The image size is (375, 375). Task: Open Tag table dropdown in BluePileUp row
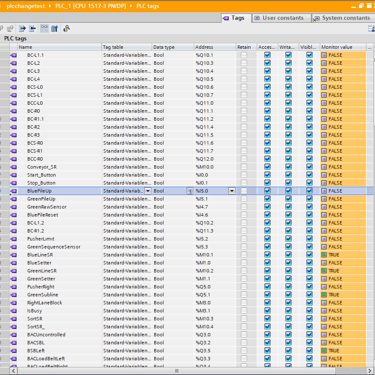(148, 191)
